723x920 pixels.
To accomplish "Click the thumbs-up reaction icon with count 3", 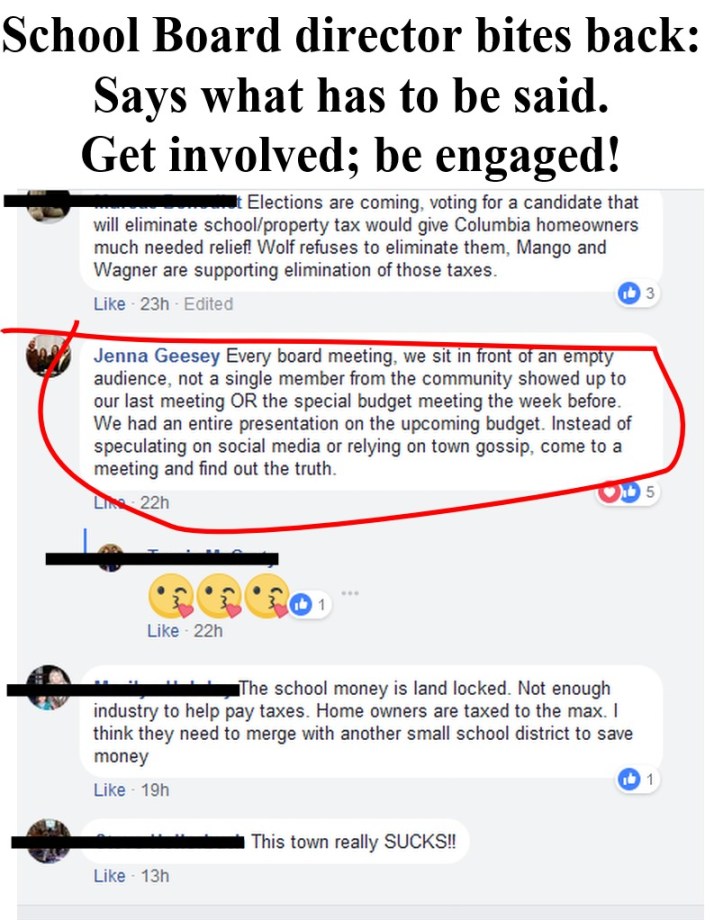I will coord(629,293).
